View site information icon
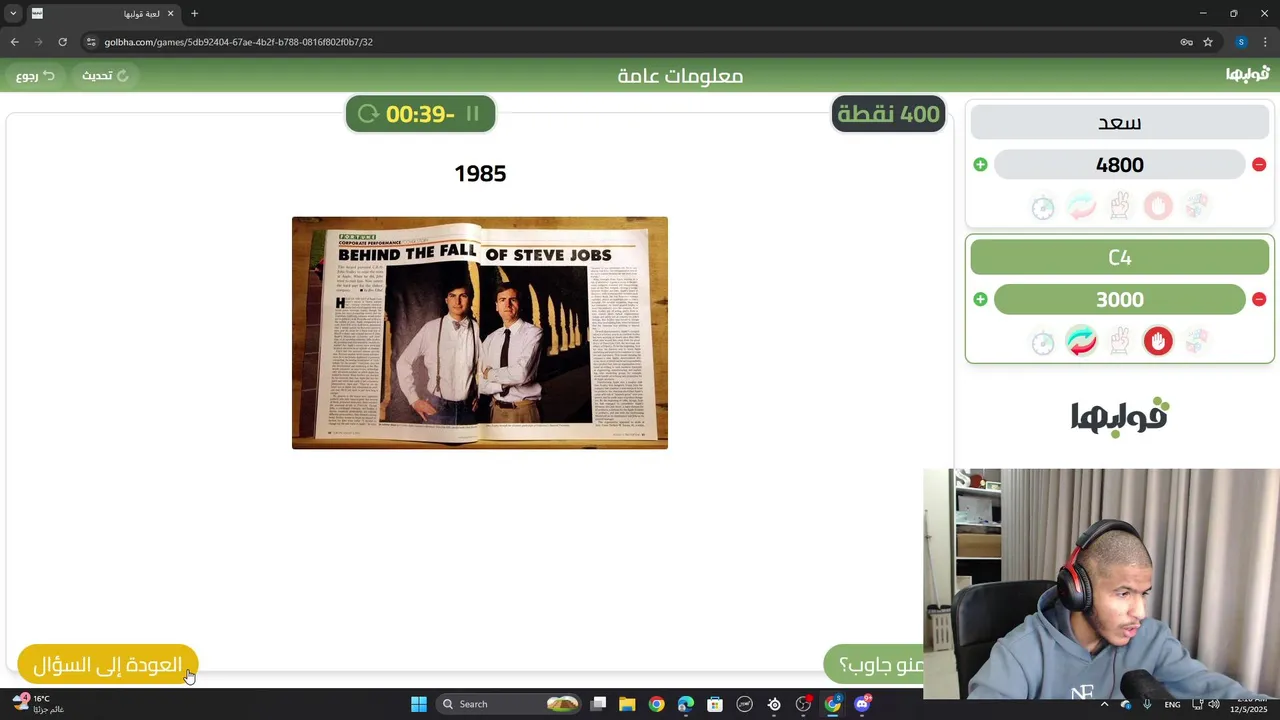 click(91, 42)
